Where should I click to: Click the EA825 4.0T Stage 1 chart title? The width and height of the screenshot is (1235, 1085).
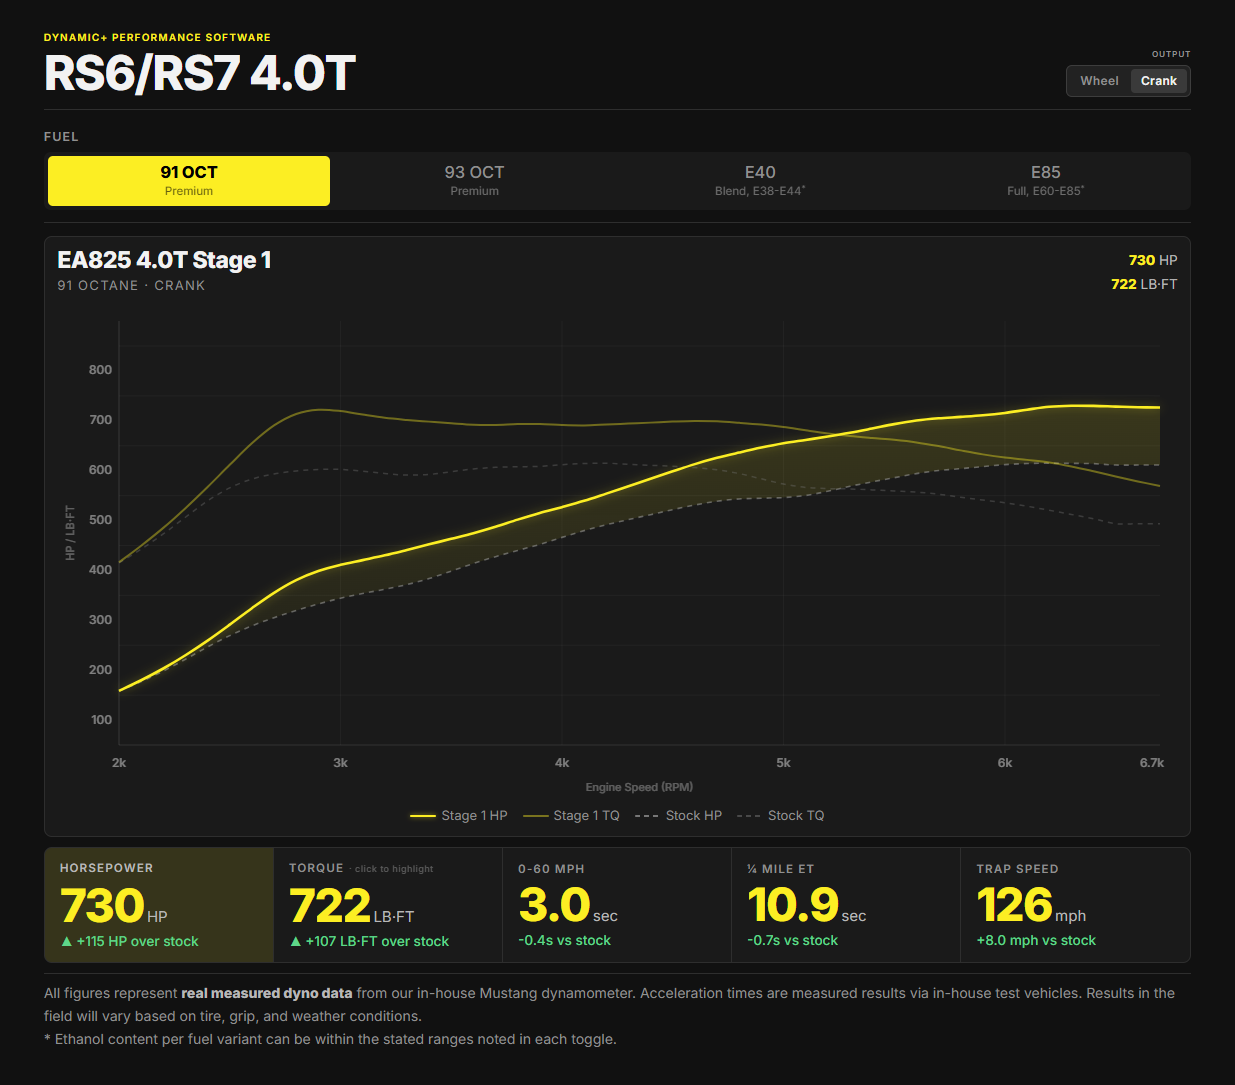click(x=164, y=260)
